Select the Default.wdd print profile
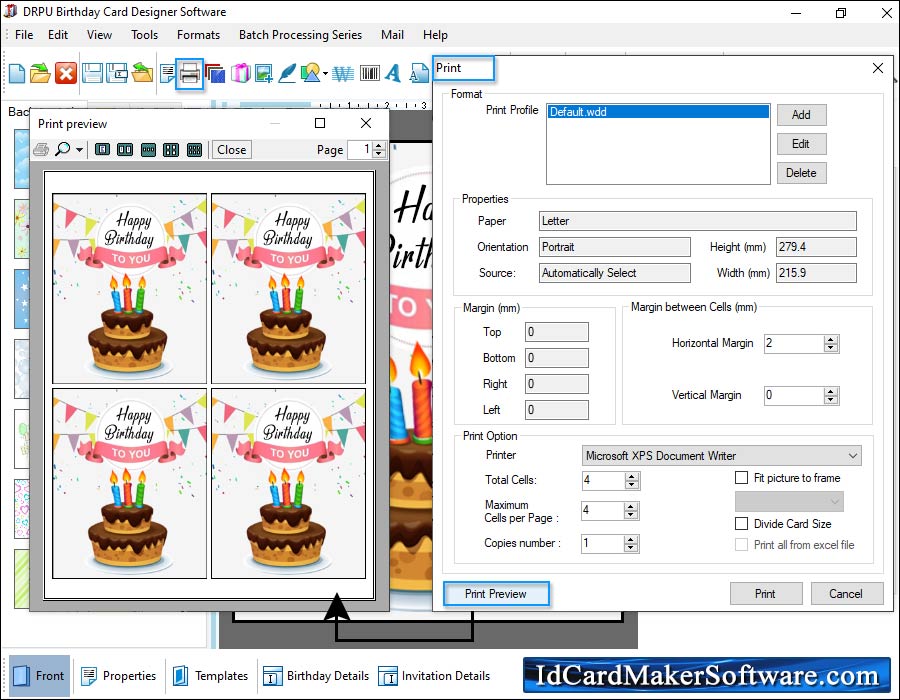The image size is (900, 700). [x=658, y=112]
